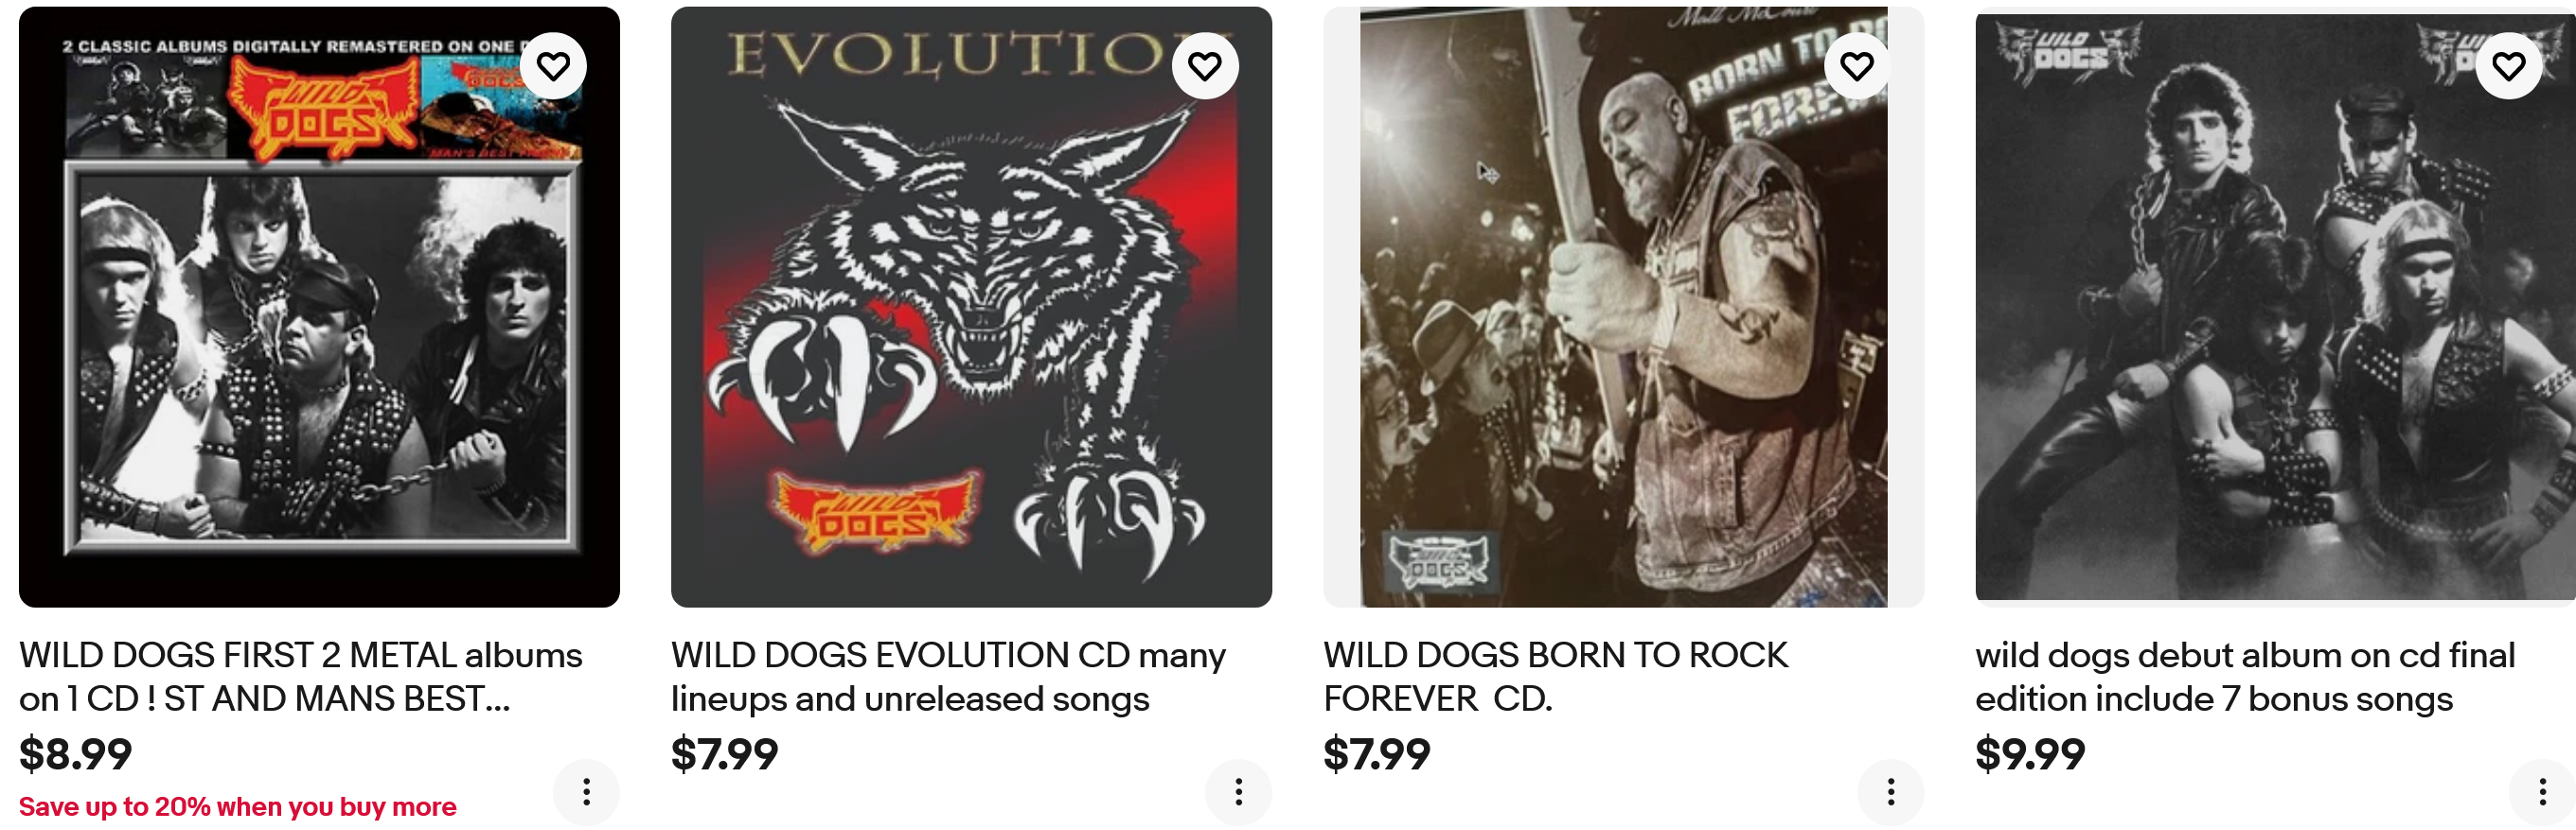Follow the Wild Dogs Born To Rock Forever CD link

pyautogui.click(x=1555, y=677)
